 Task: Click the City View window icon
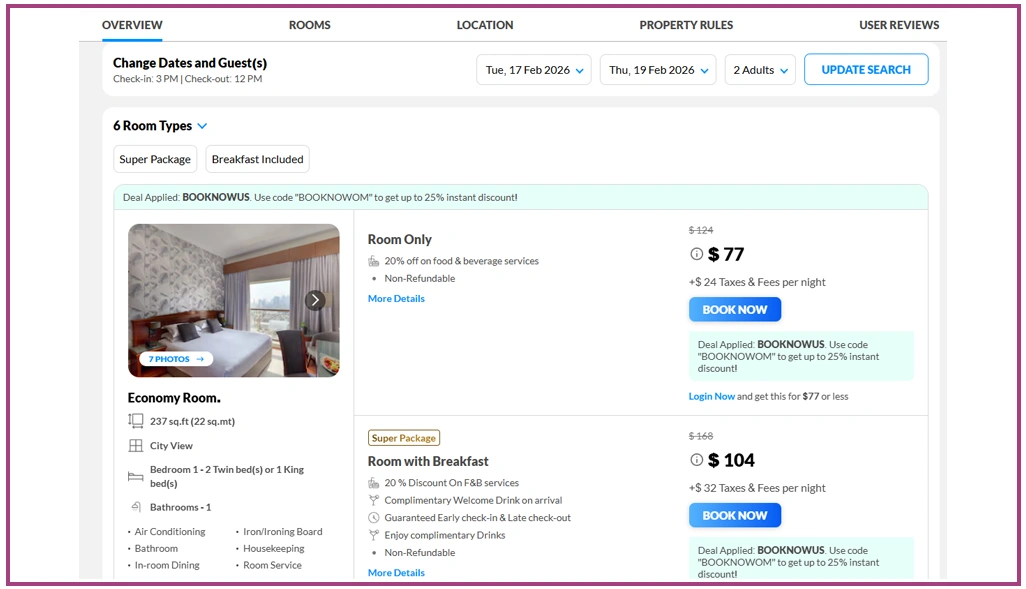pyautogui.click(x=136, y=446)
